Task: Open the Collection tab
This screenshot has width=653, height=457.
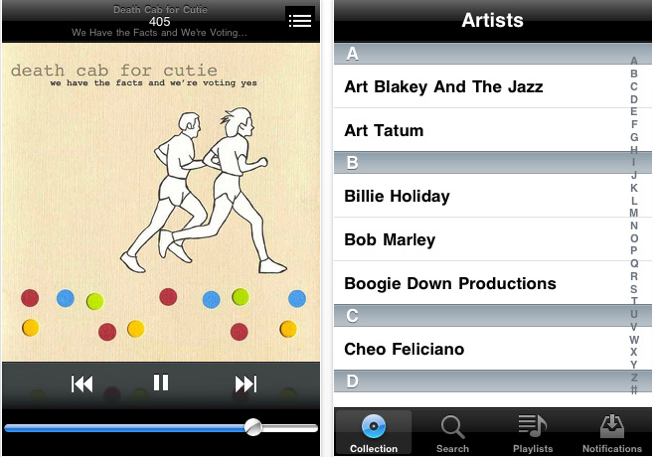Action: click(374, 432)
